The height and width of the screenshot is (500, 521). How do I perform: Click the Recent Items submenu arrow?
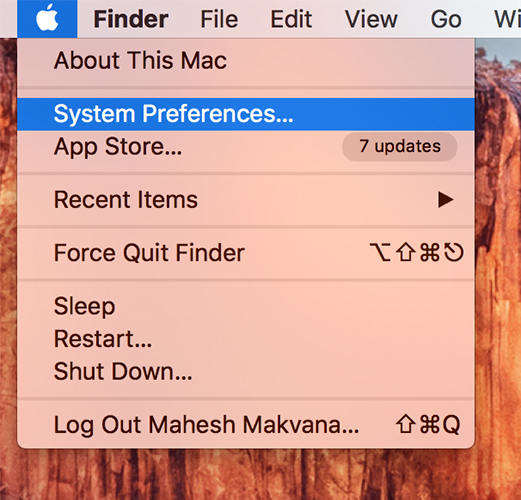pos(446,200)
